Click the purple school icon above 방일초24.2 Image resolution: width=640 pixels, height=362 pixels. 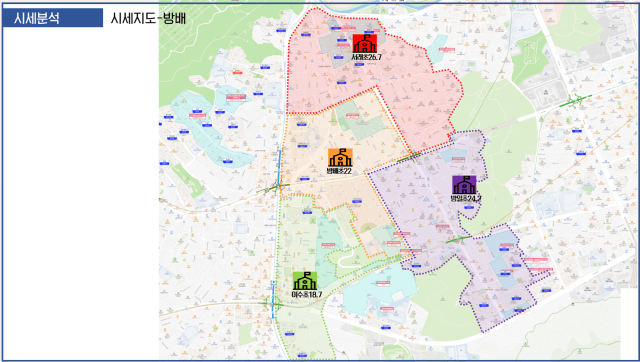(464, 185)
